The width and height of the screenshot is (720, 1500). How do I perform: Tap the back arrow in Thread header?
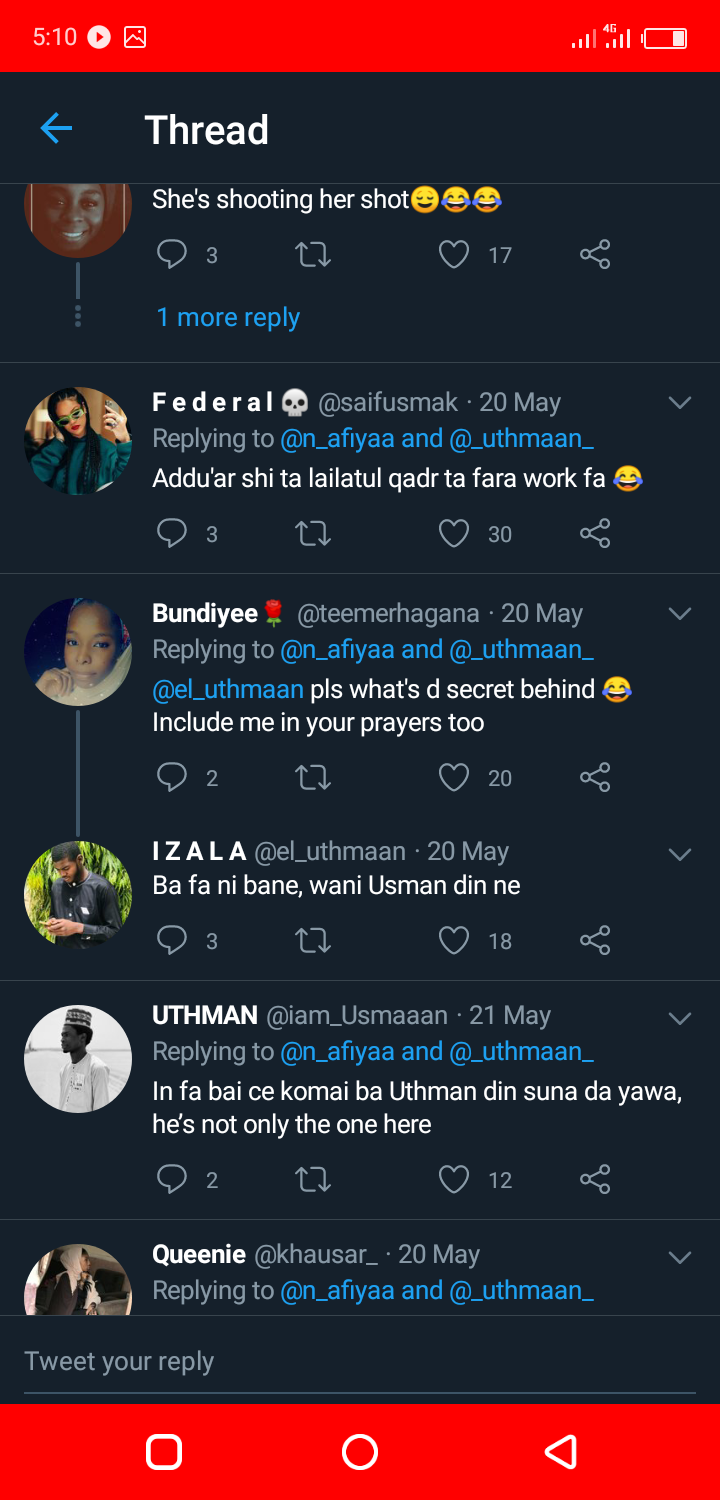tap(56, 128)
